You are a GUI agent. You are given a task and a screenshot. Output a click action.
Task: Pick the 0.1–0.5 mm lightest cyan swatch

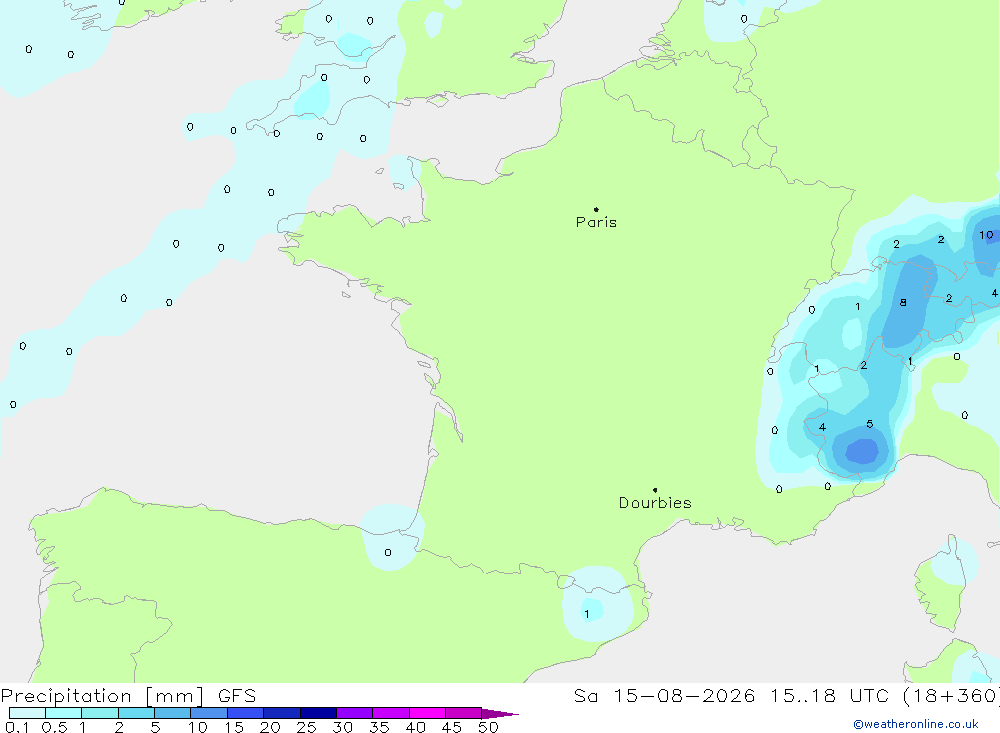tap(27, 713)
